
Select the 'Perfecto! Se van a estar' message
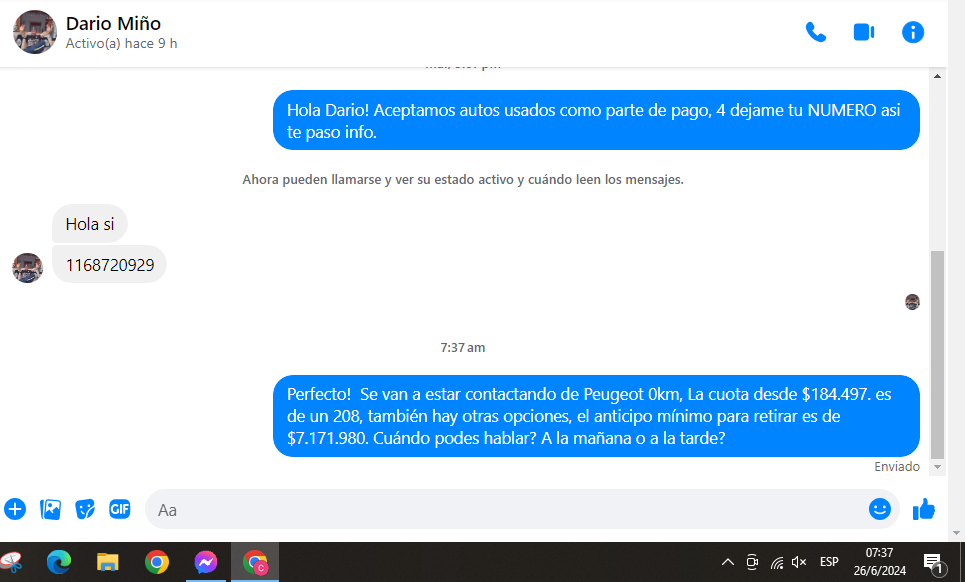tap(596, 416)
